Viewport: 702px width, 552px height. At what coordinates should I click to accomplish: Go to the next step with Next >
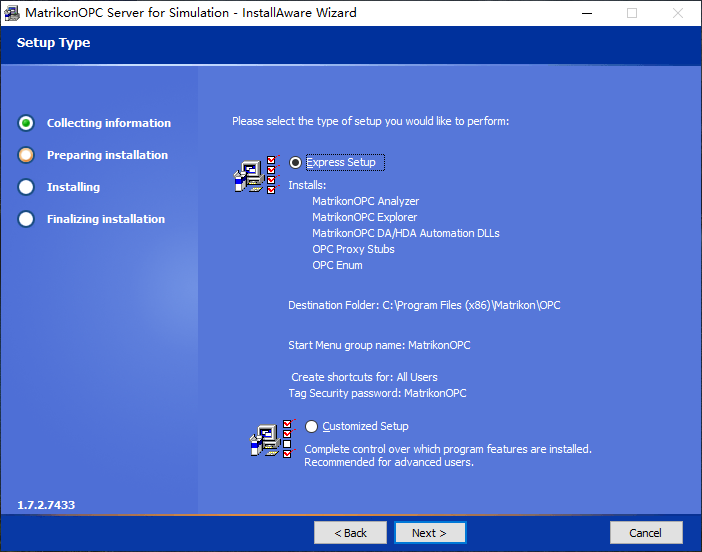(430, 533)
